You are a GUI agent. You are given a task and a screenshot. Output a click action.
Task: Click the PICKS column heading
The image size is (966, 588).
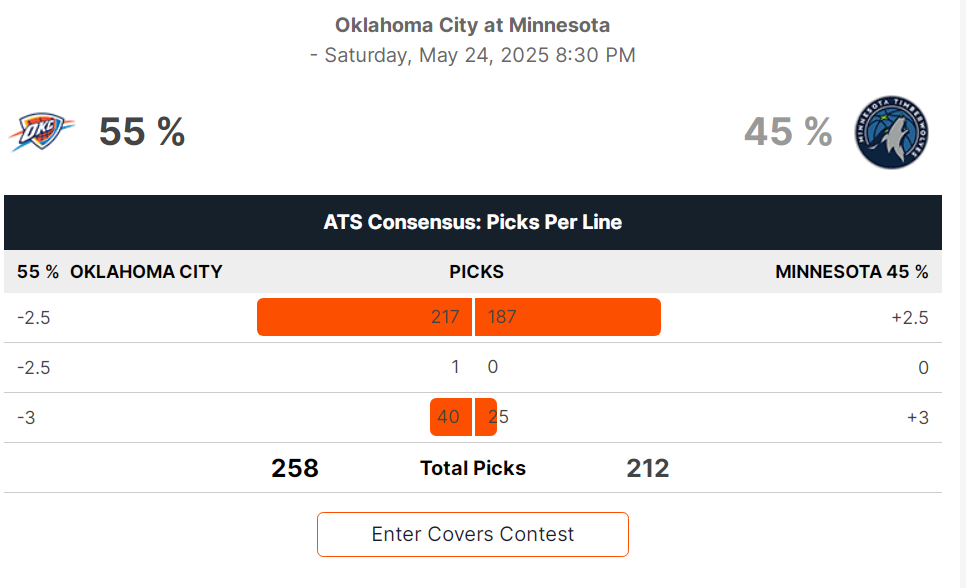point(476,272)
